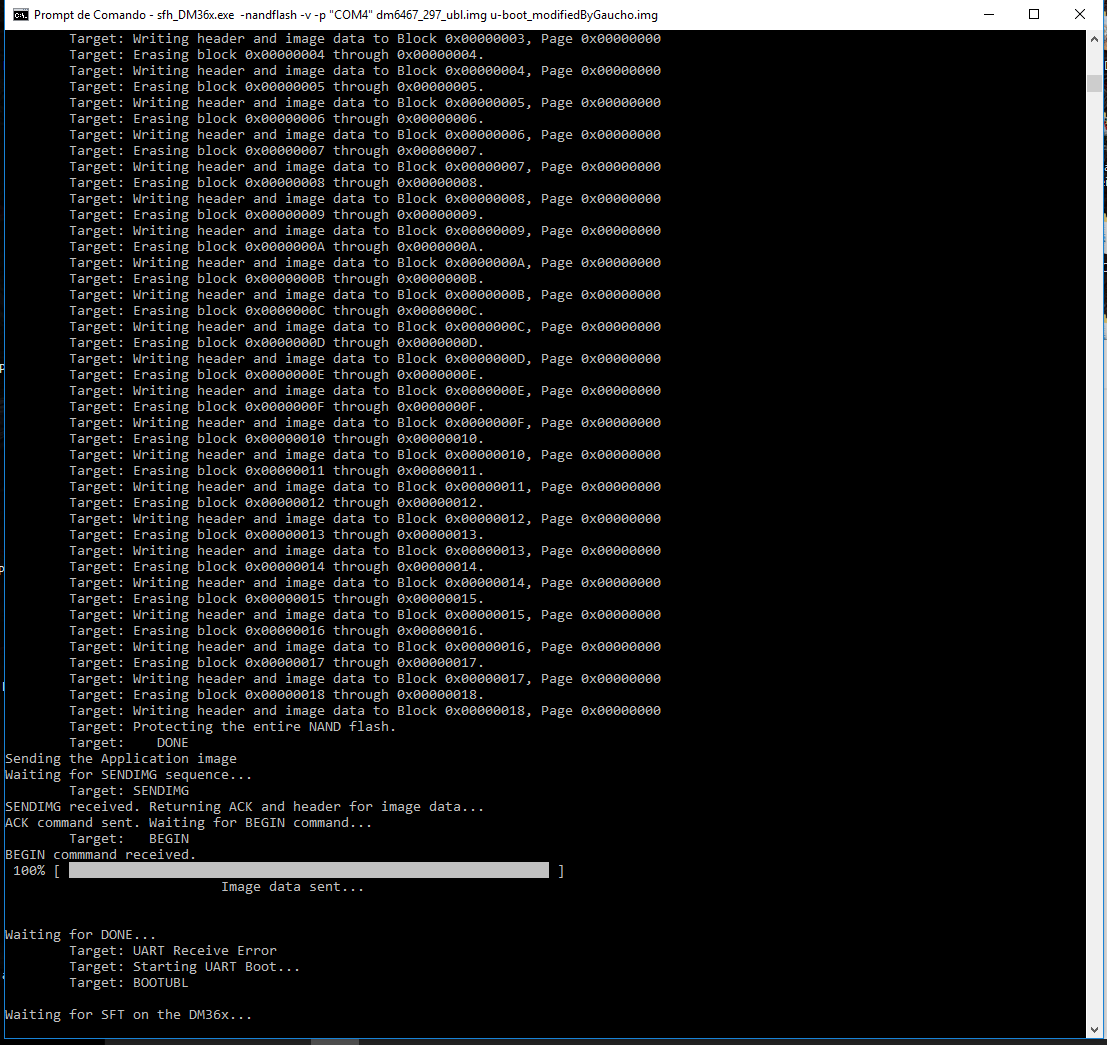Click the 'Image data sent...' text
The width and height of the screenshot is (1107, 1045).
293,887
